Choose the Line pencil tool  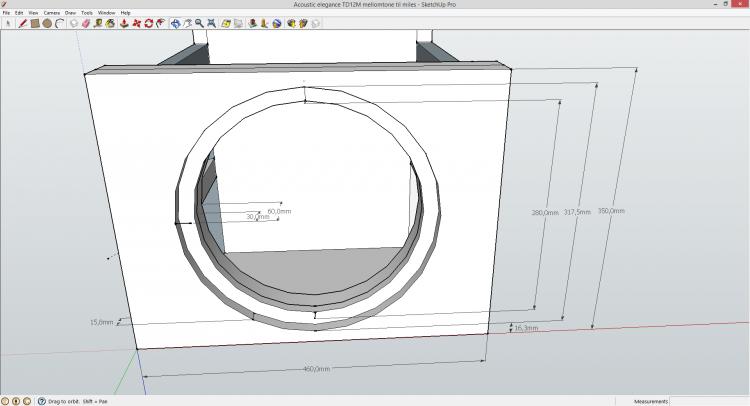point(23,23)
